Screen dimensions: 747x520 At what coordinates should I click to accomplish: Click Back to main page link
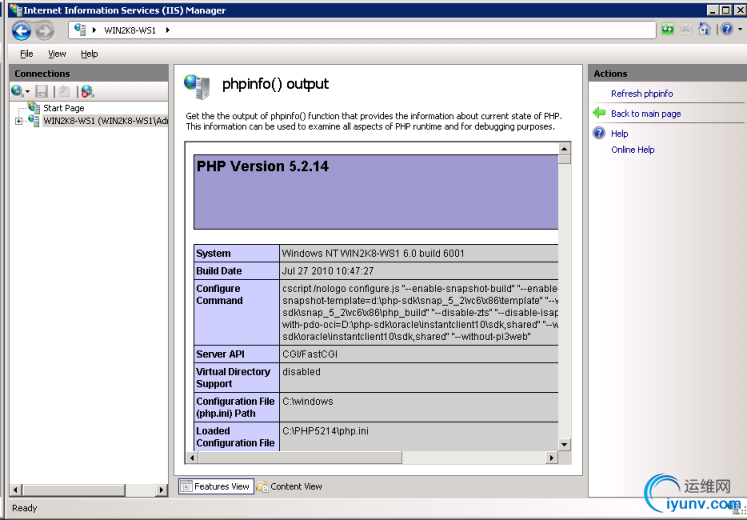646,113
